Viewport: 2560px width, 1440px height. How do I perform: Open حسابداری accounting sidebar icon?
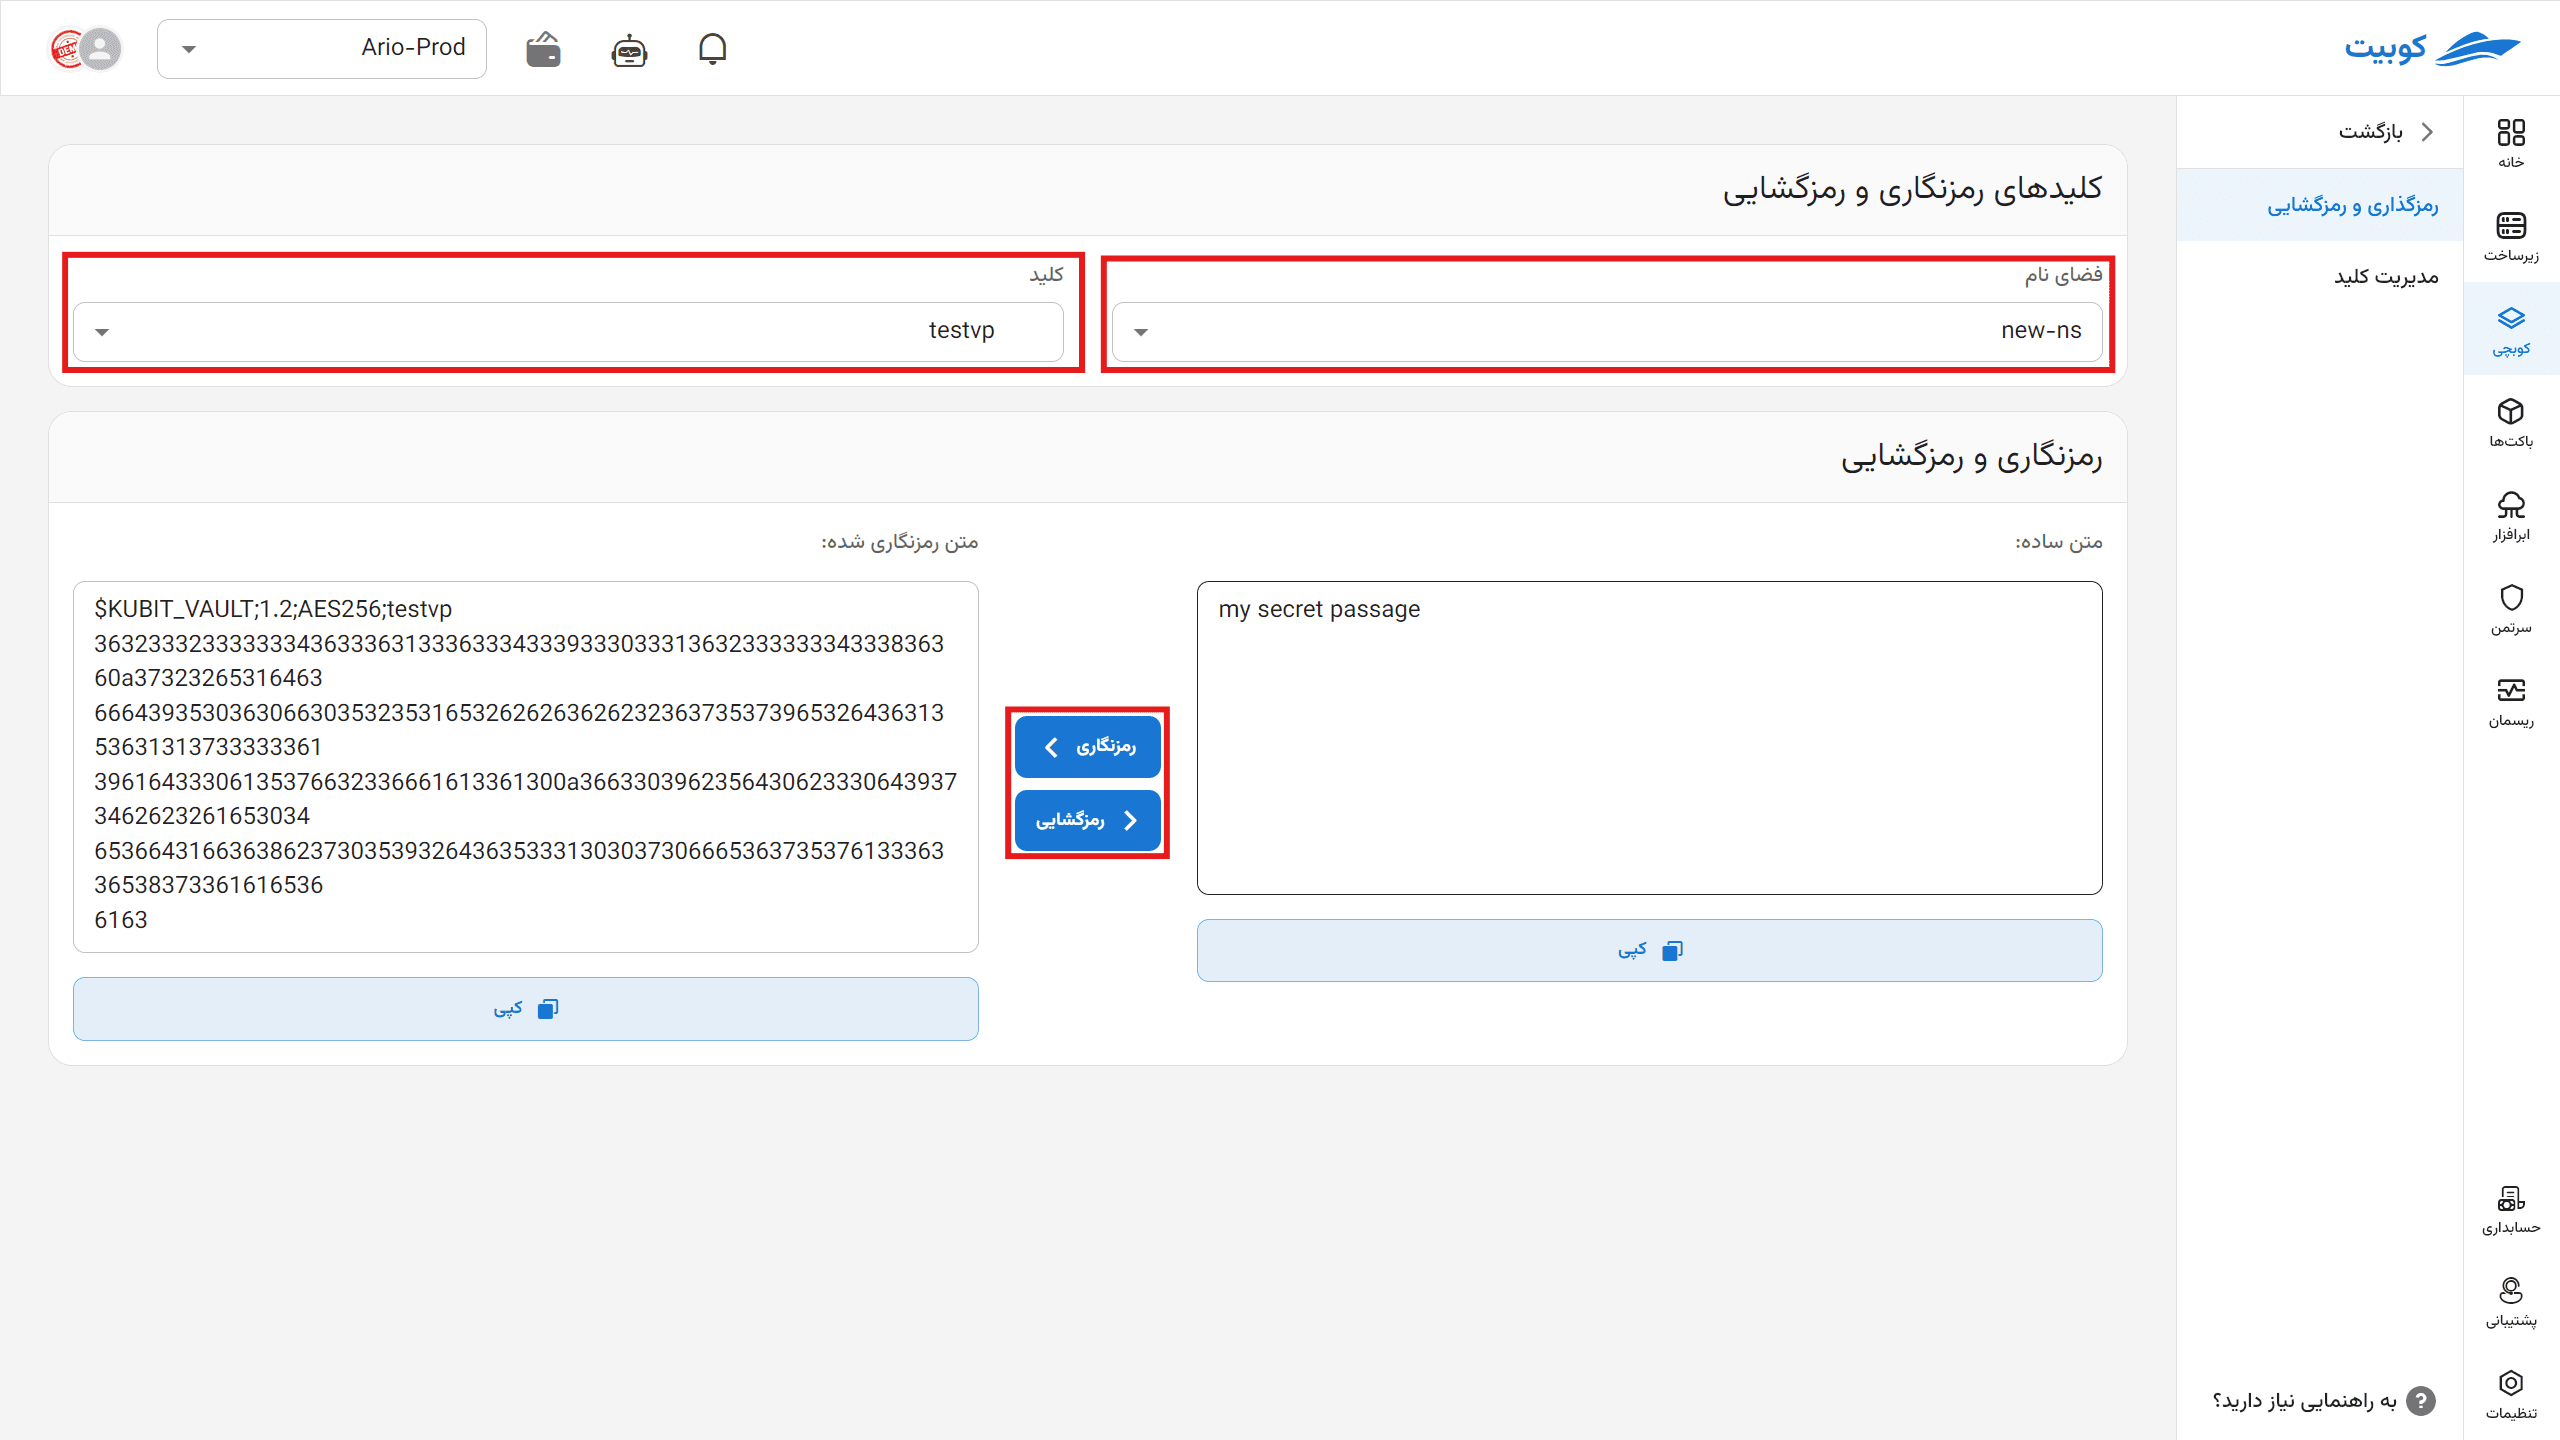point(2511,1209)
